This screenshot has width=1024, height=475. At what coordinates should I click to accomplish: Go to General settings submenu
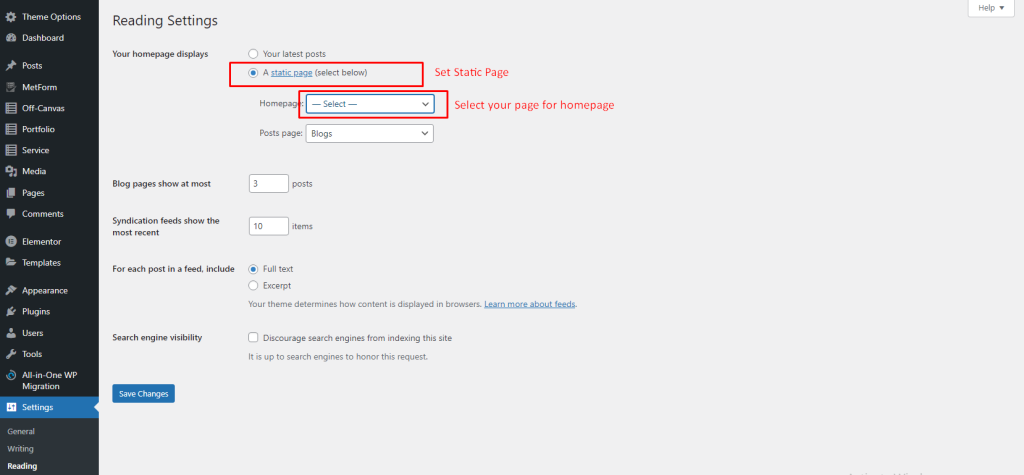[21, 432]
